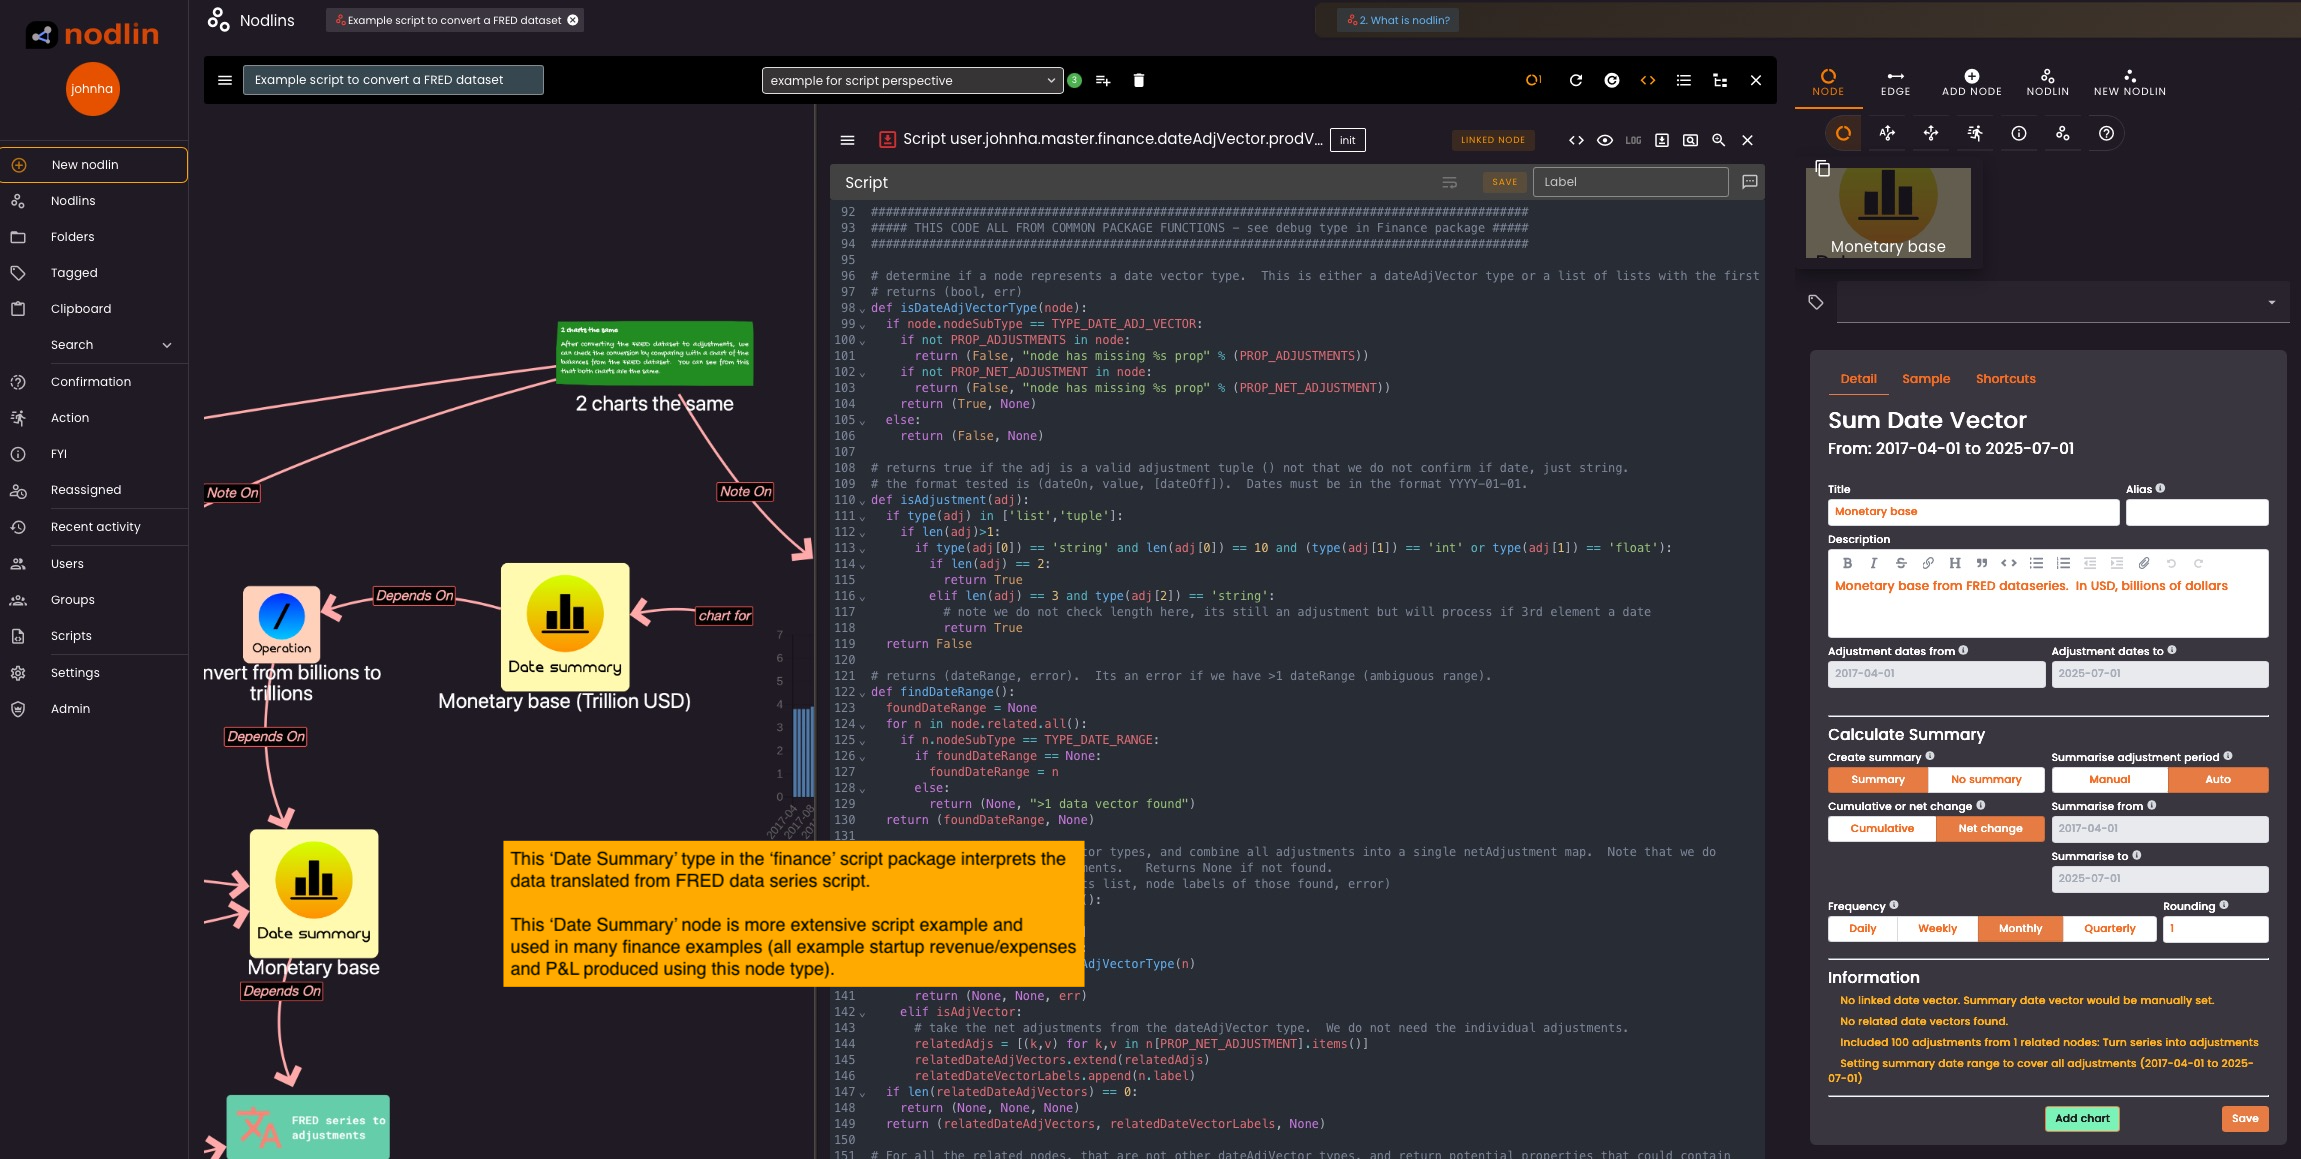Screen dimensions: 2301x1159
Task: Open the script perspective dropdown
Action: coord(910,80)
